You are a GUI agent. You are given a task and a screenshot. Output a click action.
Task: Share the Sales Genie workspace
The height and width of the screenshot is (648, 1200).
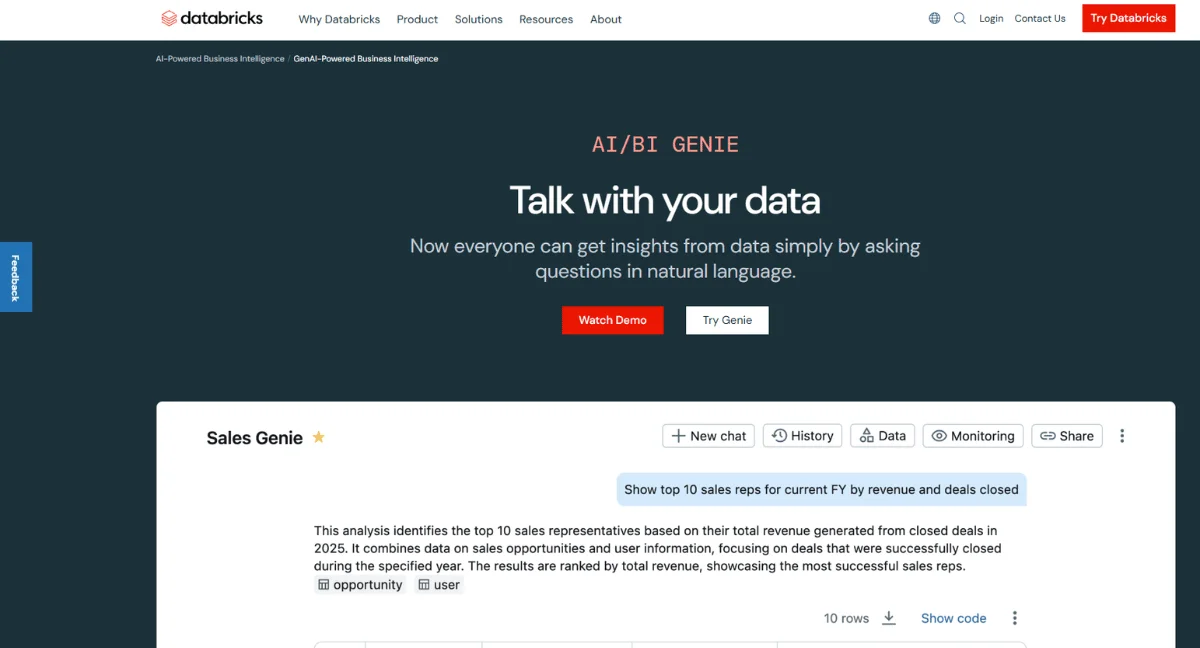click(x=1066, y=435)
